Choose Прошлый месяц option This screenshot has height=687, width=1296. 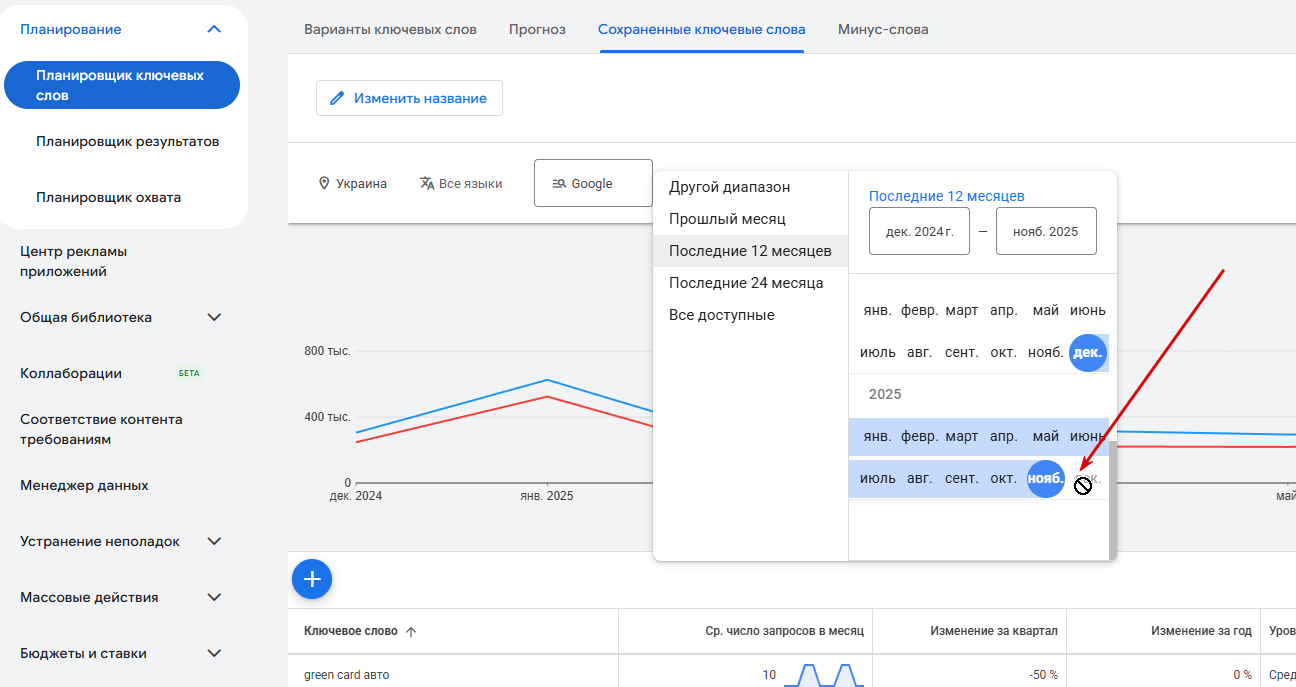click(750, 219)
